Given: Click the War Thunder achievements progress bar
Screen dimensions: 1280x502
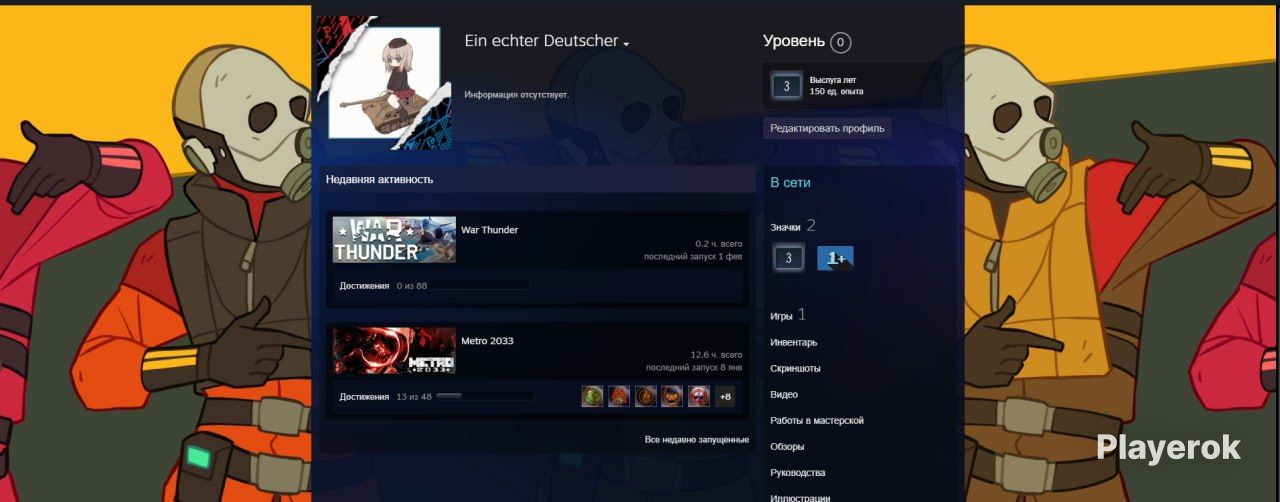Looking at the screenshot, I should click(x=480, y=286).
